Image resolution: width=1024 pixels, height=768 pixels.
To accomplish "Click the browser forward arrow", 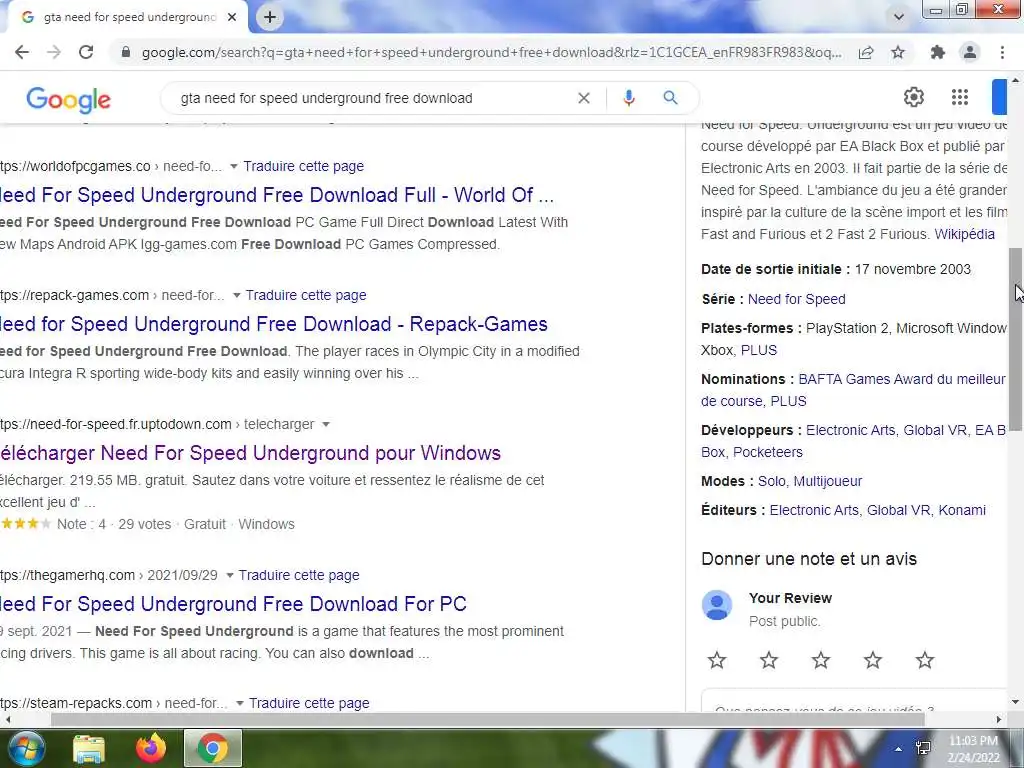I will pos(54,52).
